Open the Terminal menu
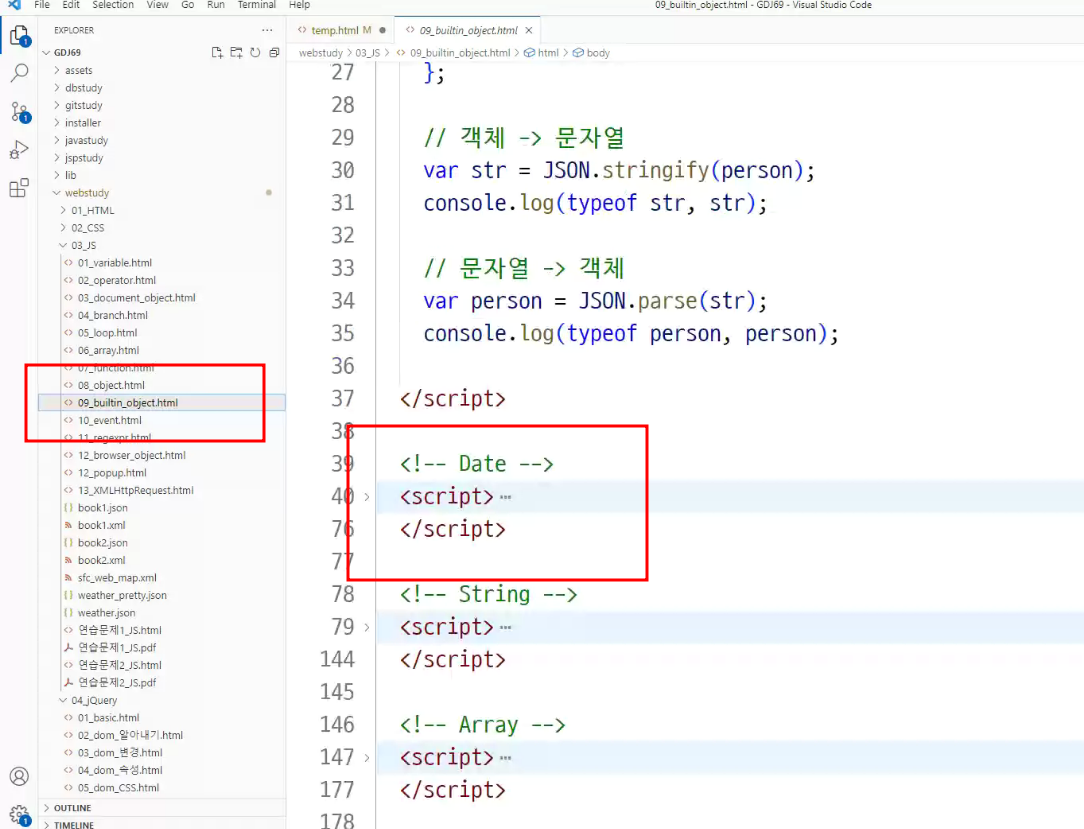The height and width of the screenshot is (829, 1084). (x=256, y=5)
